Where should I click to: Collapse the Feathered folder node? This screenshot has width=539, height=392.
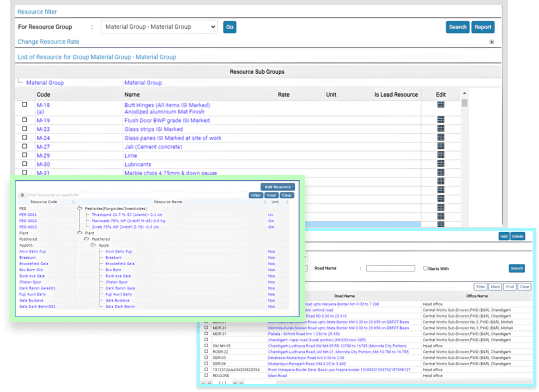87,239
